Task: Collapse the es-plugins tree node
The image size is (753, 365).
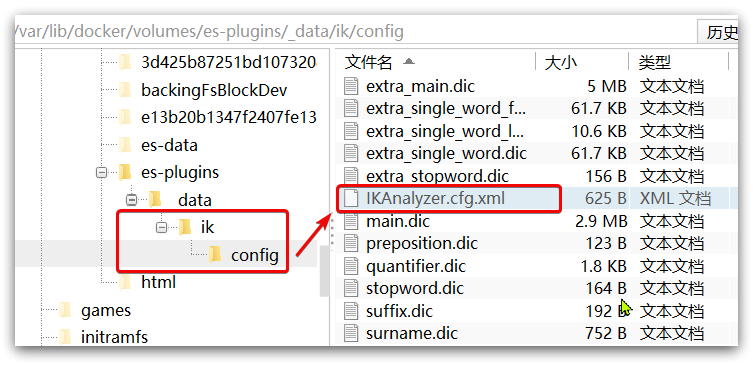Action: 101,172
